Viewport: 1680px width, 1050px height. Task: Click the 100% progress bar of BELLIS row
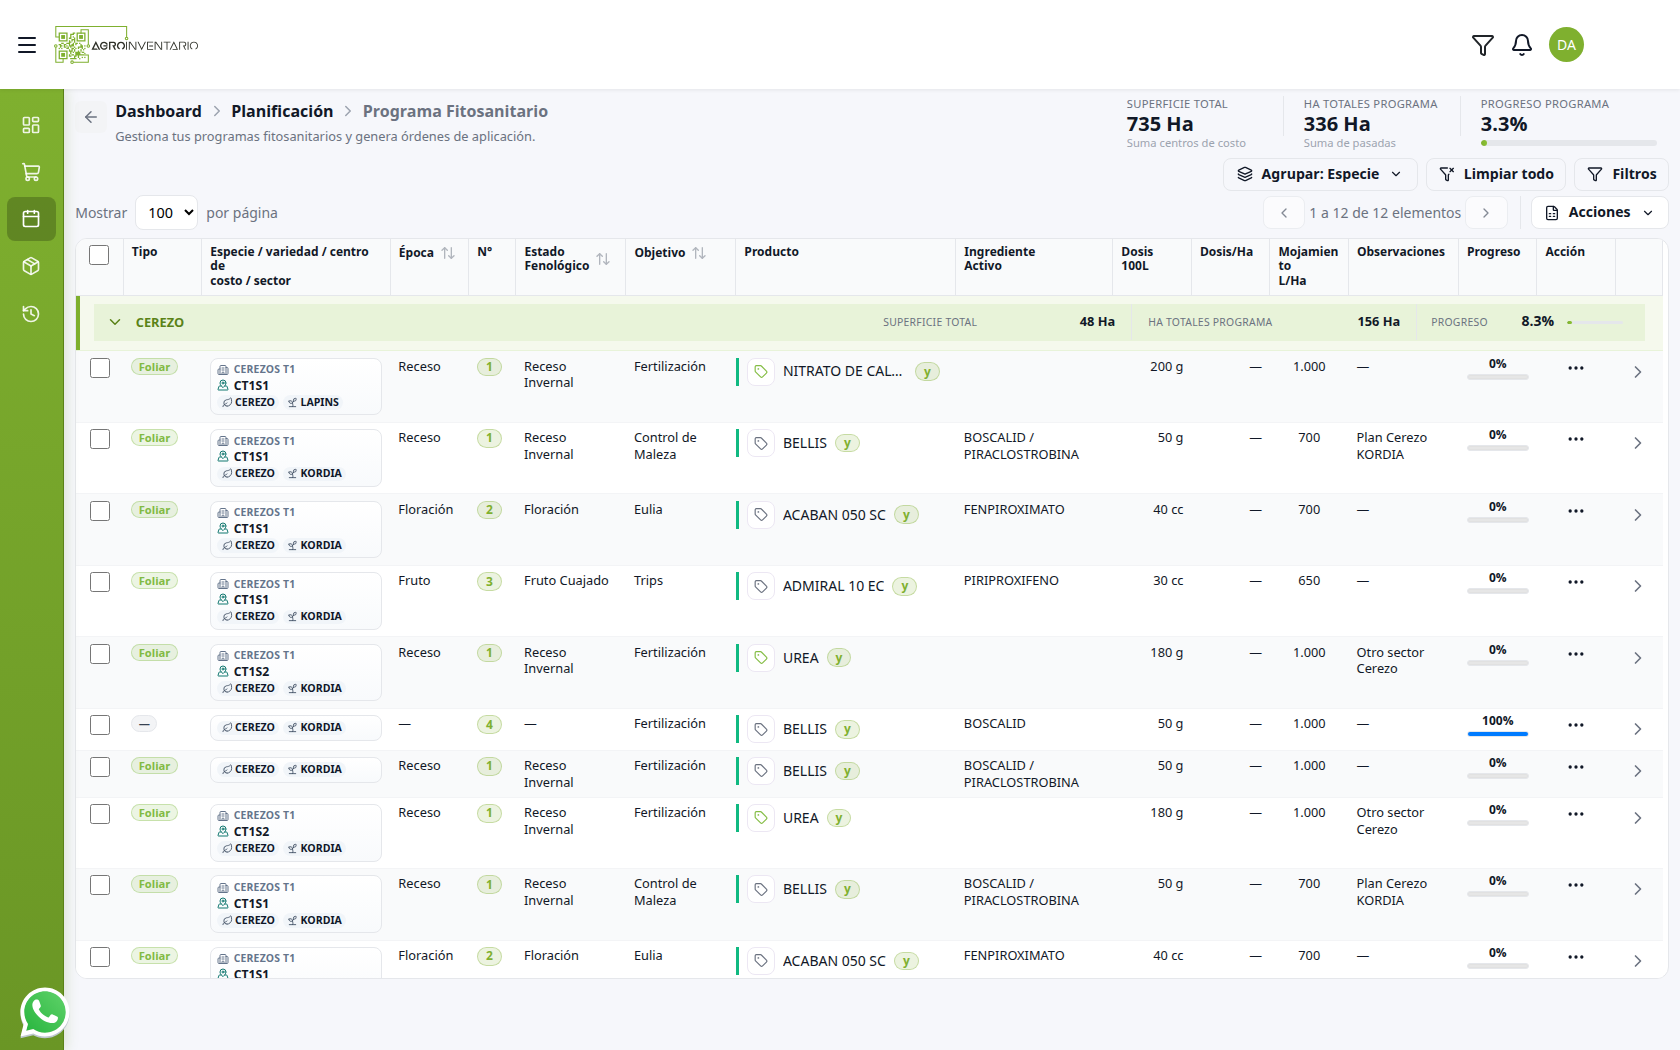1498,734
